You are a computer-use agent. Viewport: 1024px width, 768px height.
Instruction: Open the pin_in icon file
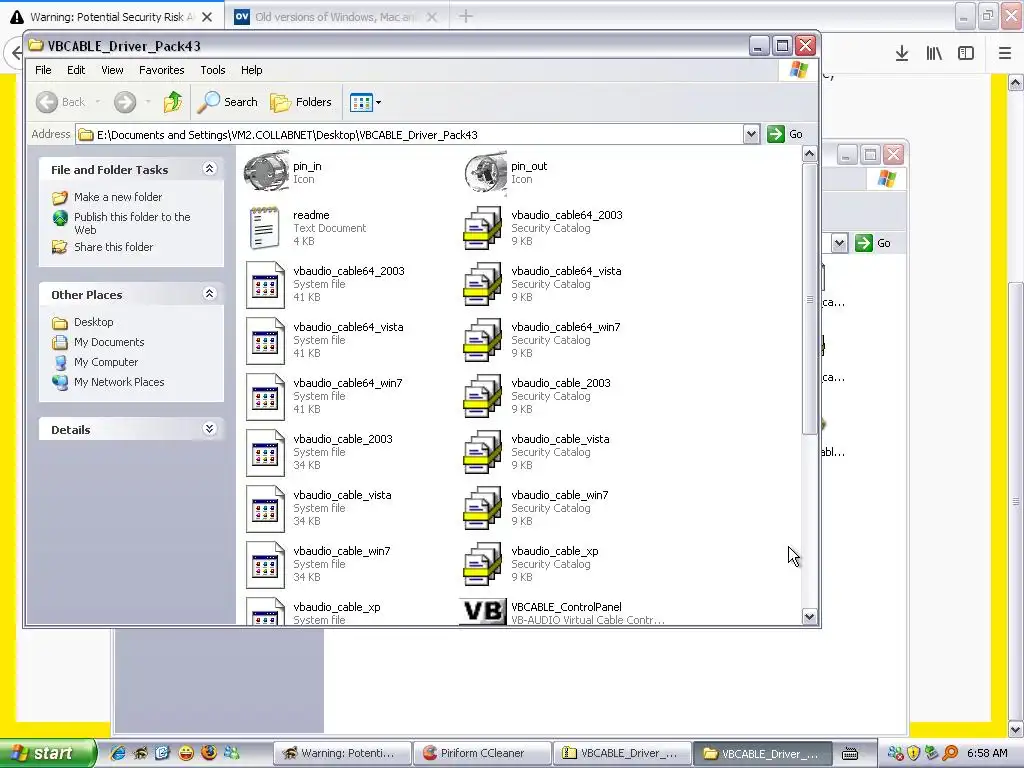[x=266, y=172]
